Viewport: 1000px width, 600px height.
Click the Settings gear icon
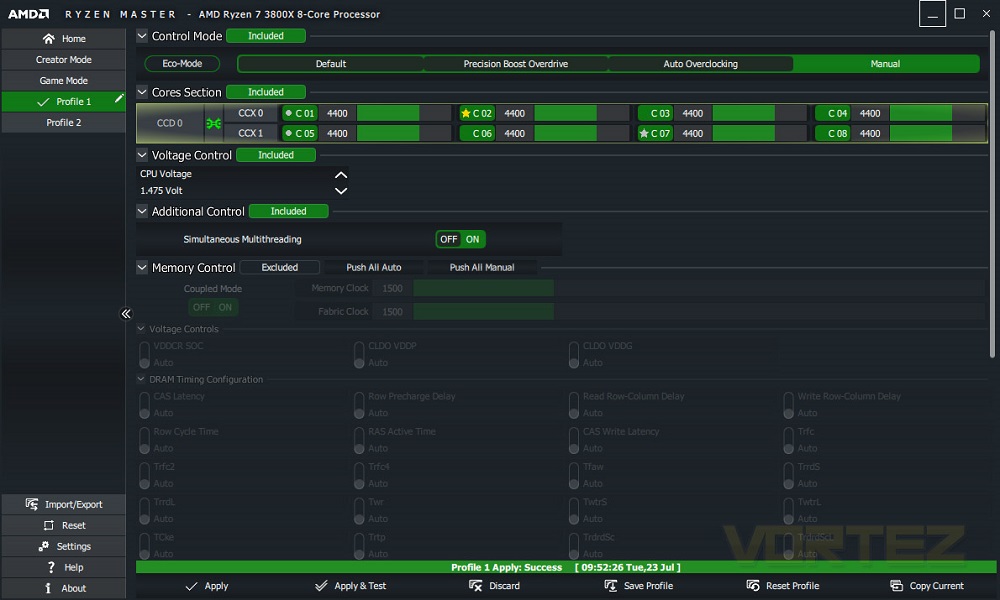point(43,546)
